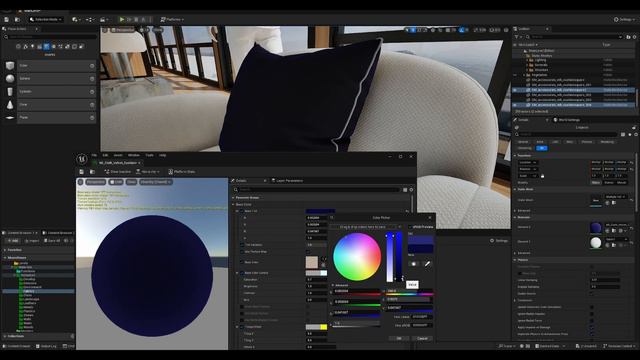Browse to asset in Content Browser icon

[x=92, y=172]
